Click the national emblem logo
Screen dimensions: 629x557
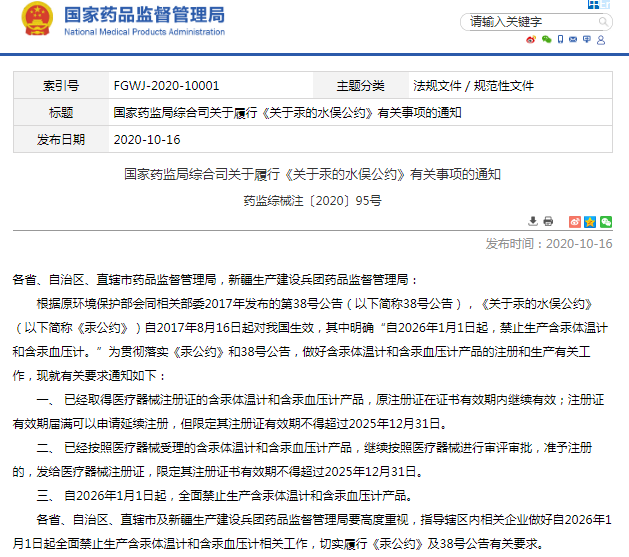coord(37,19)
